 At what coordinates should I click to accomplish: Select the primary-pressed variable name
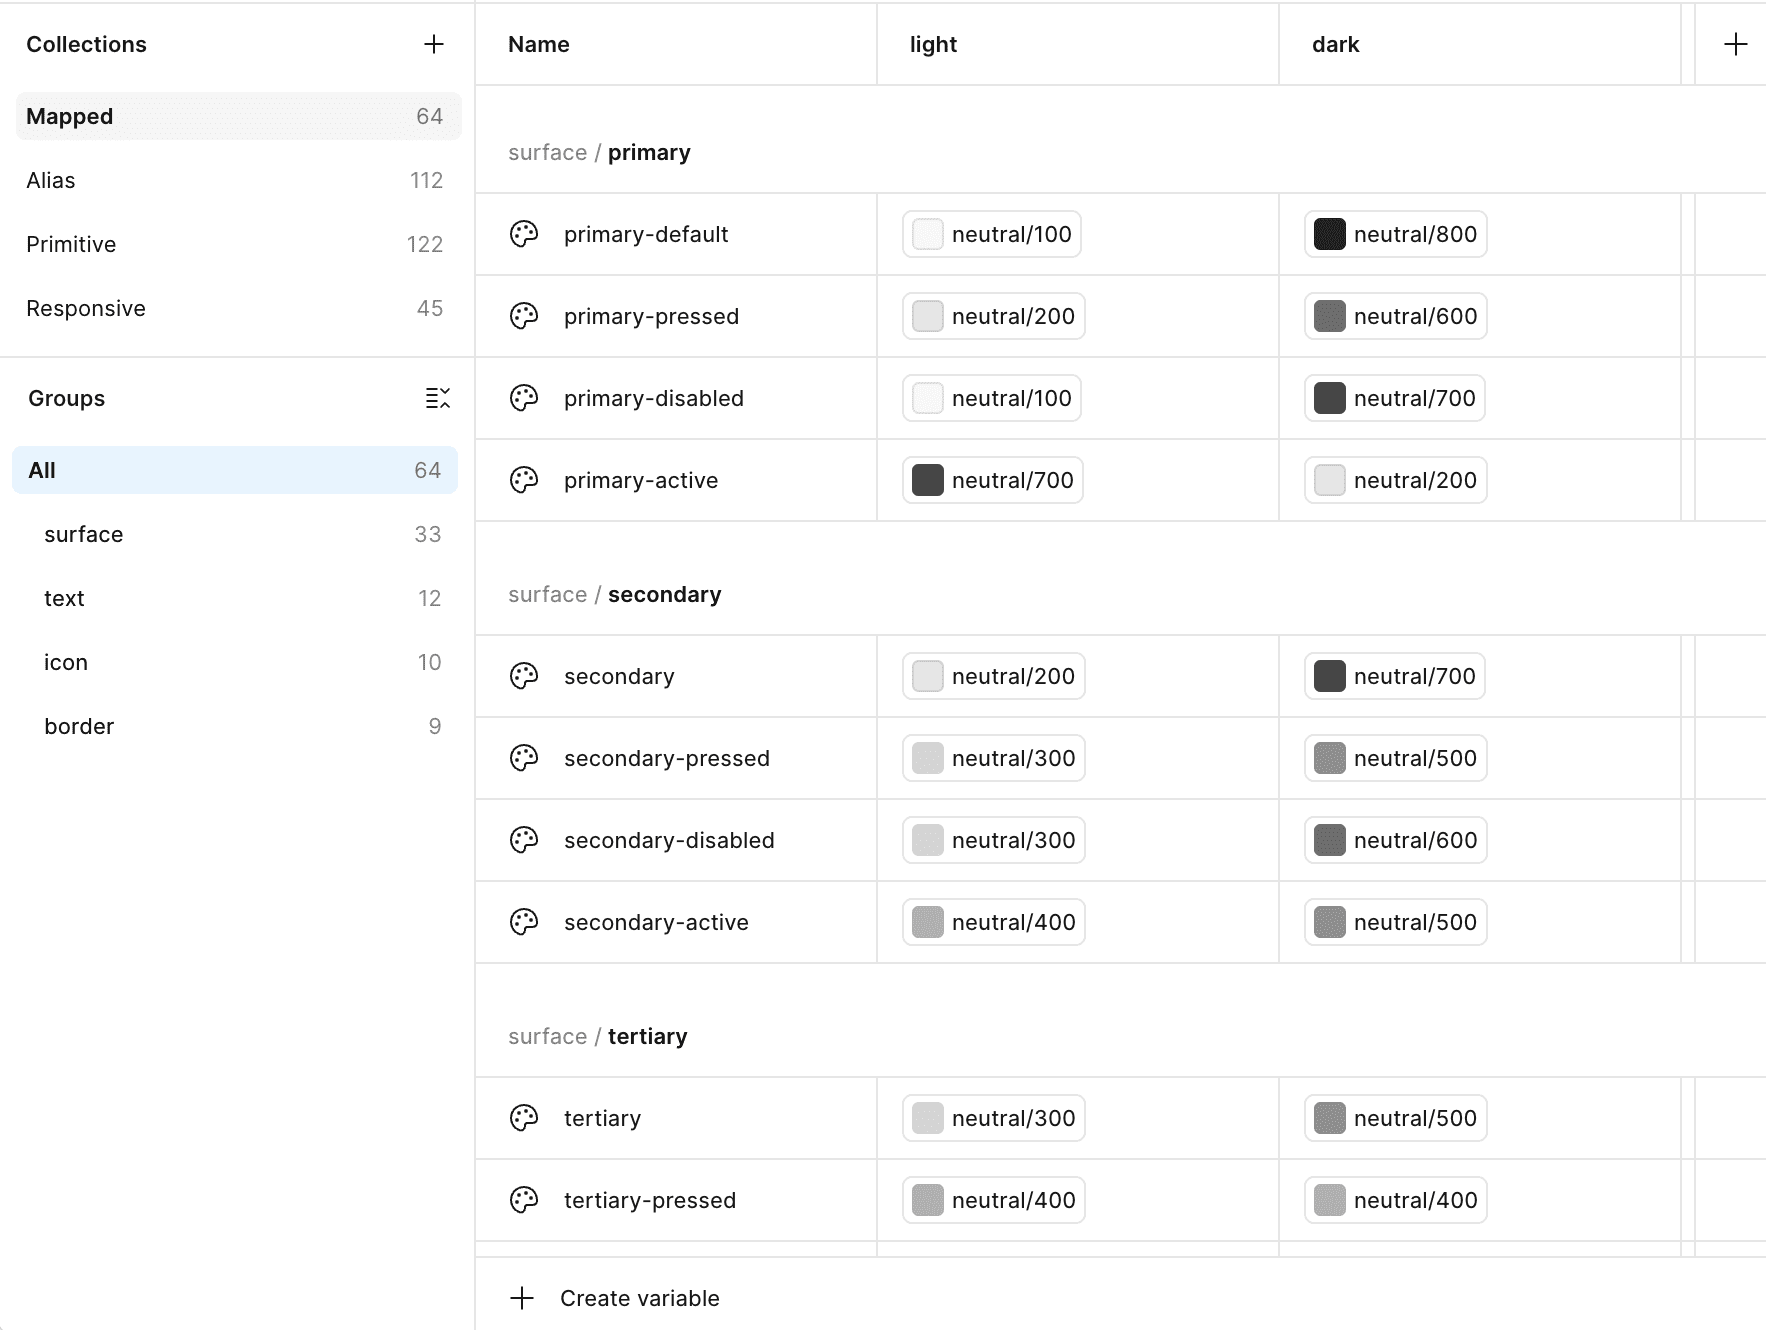pos(651,316)
